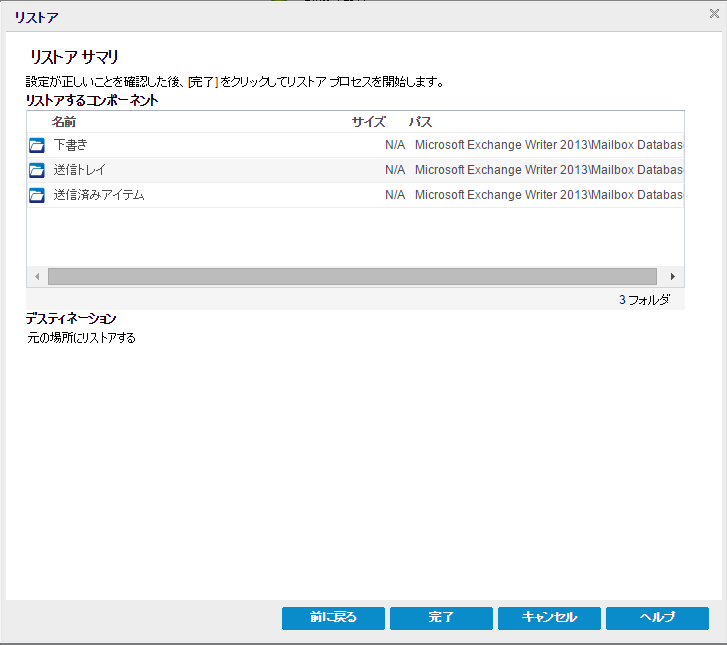Sort the list by the パス column header
This screenshot has height=645, width=727.
coord(420,122)
